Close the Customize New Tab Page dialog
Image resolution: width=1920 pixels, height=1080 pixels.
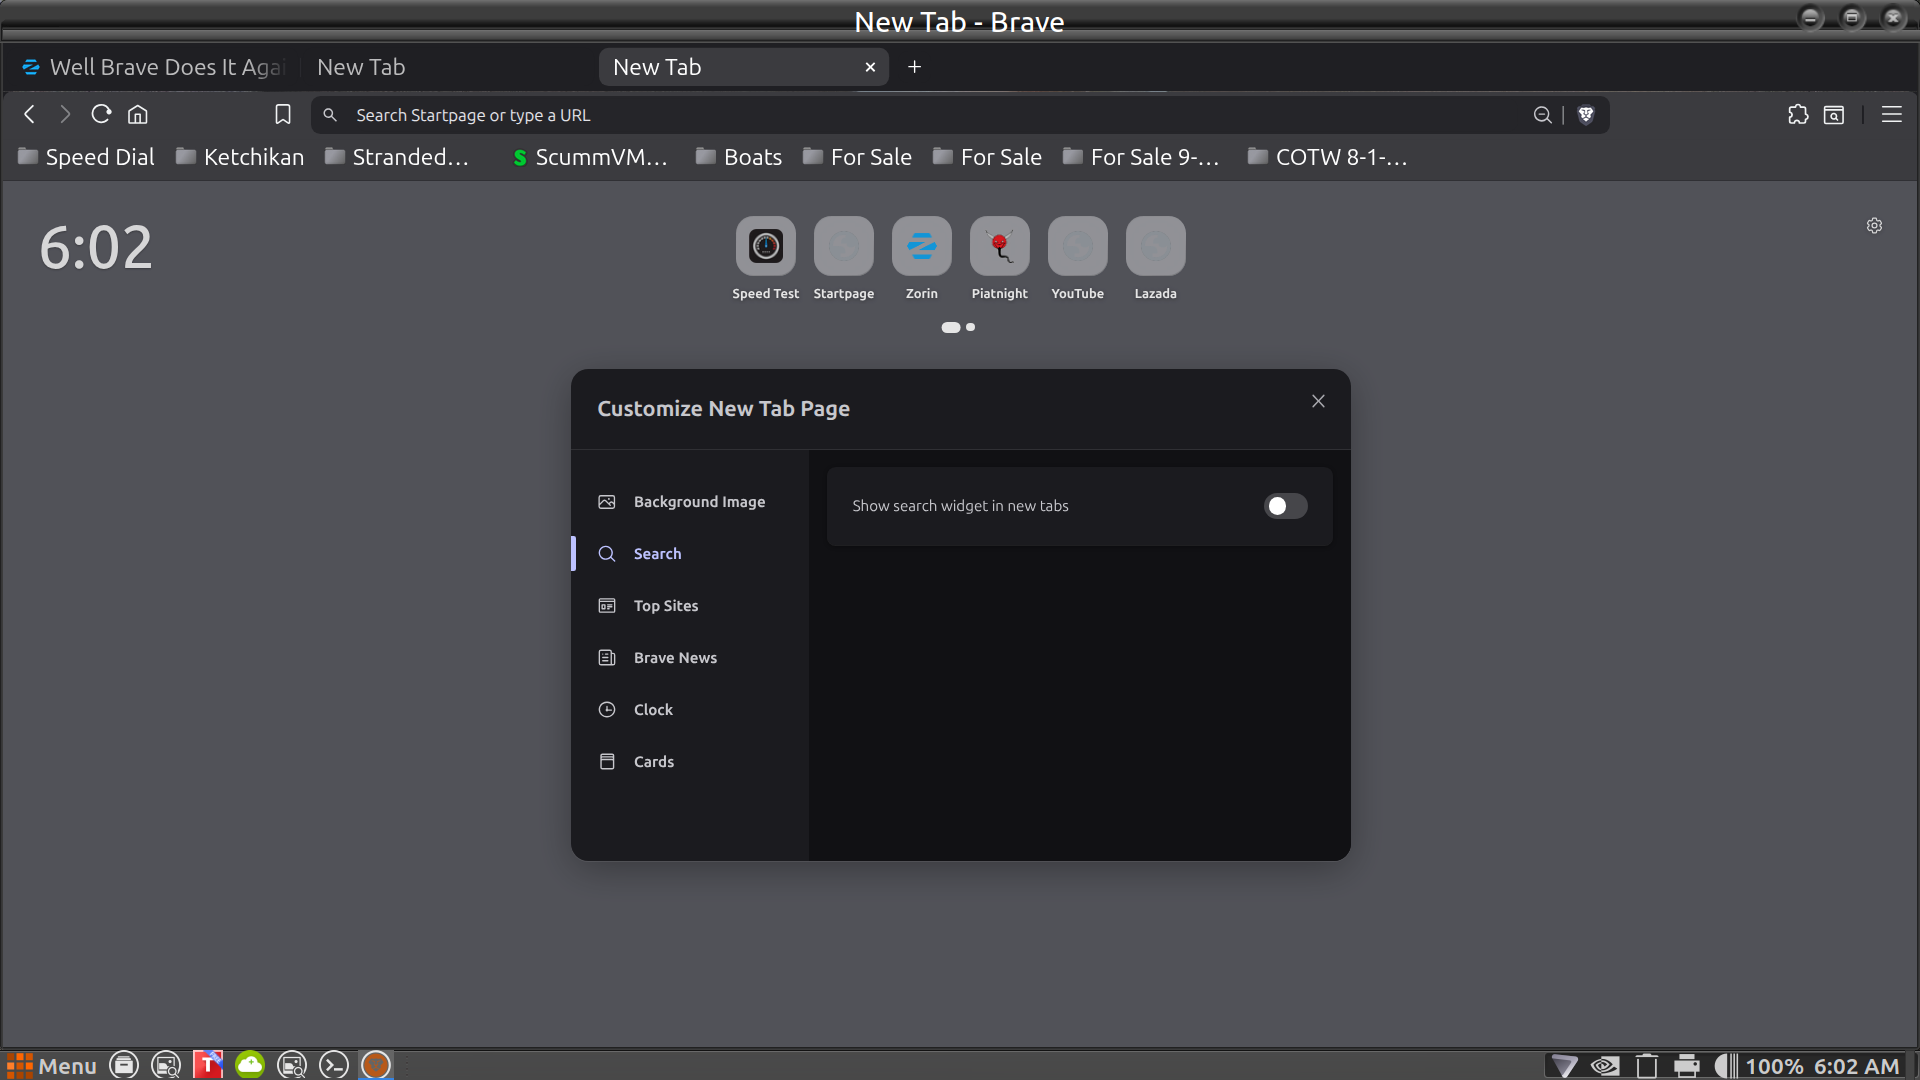pos(1318,401)
